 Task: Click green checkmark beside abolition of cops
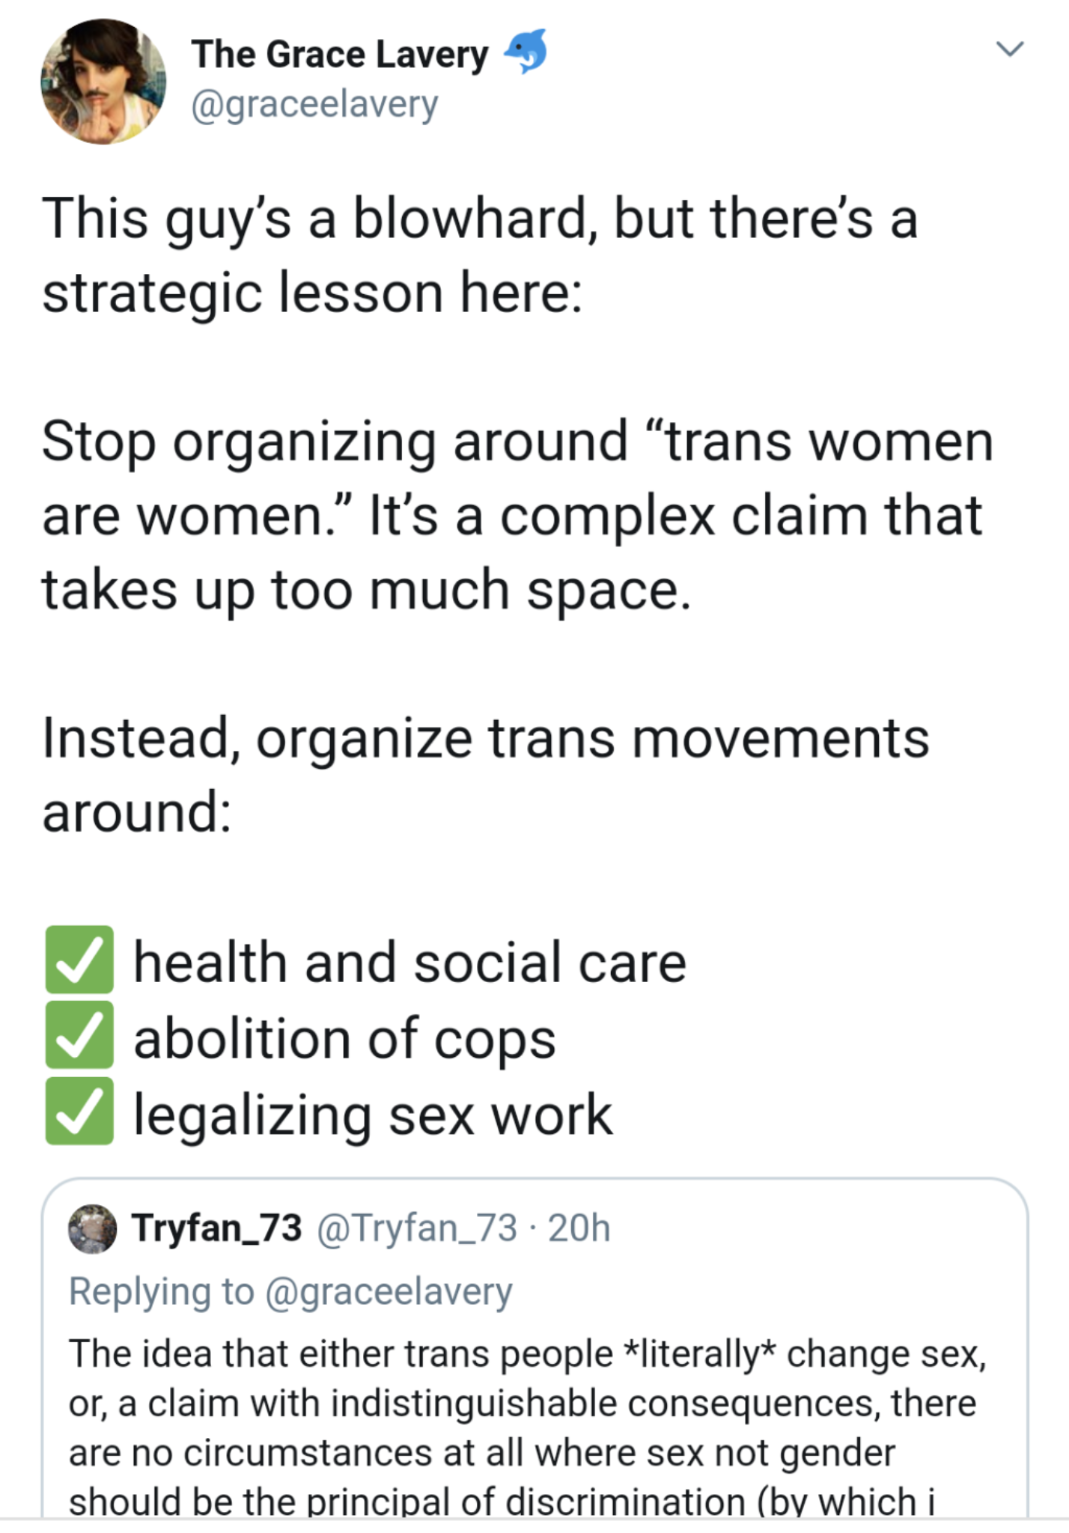(x=79, y=1036)
